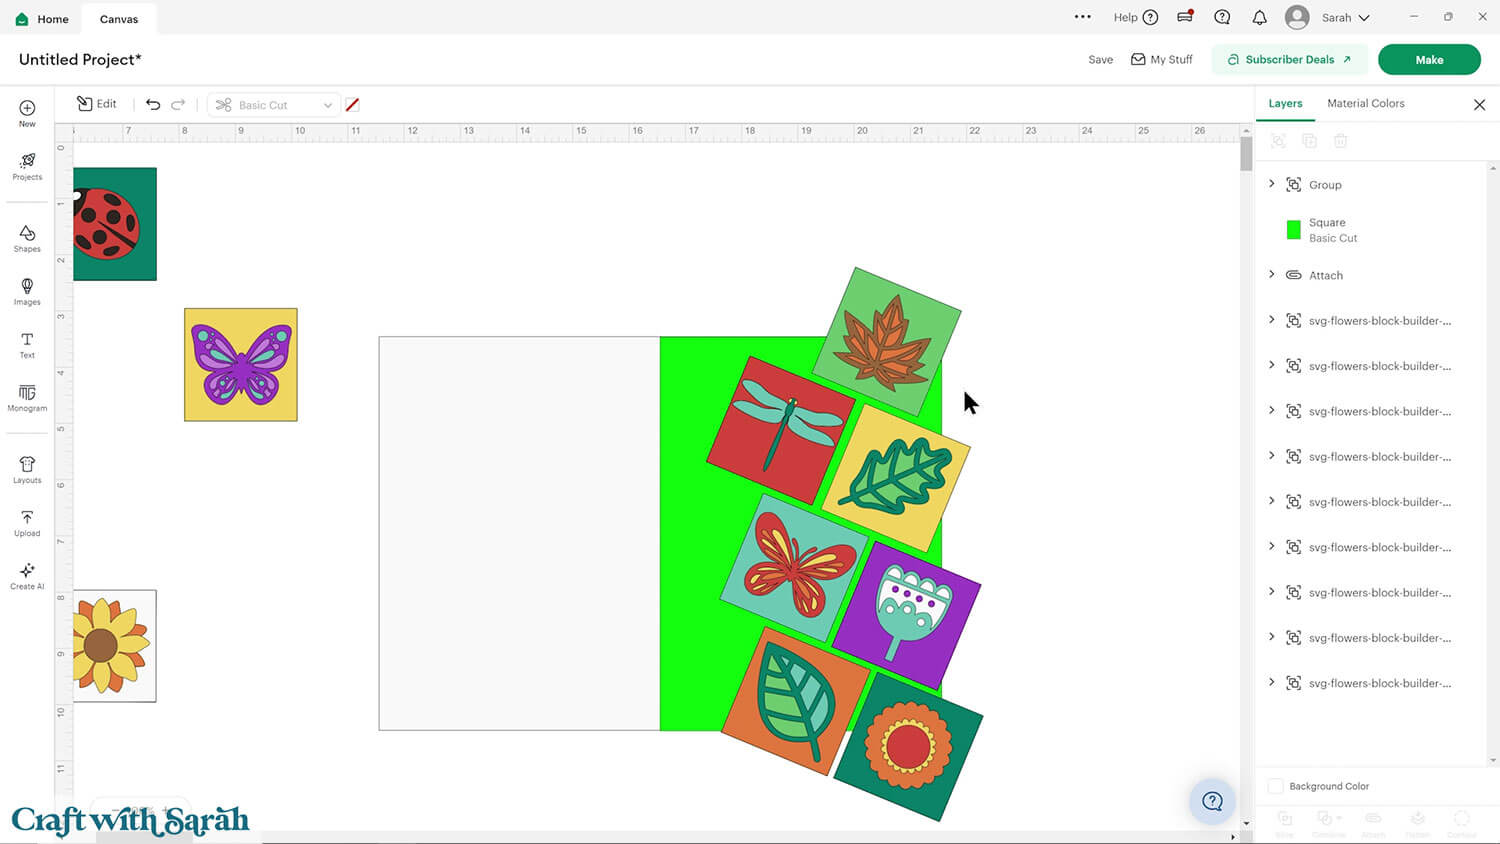Close the Layers panel
The width and height of the screenshot is (1500, 844).
1479,104
